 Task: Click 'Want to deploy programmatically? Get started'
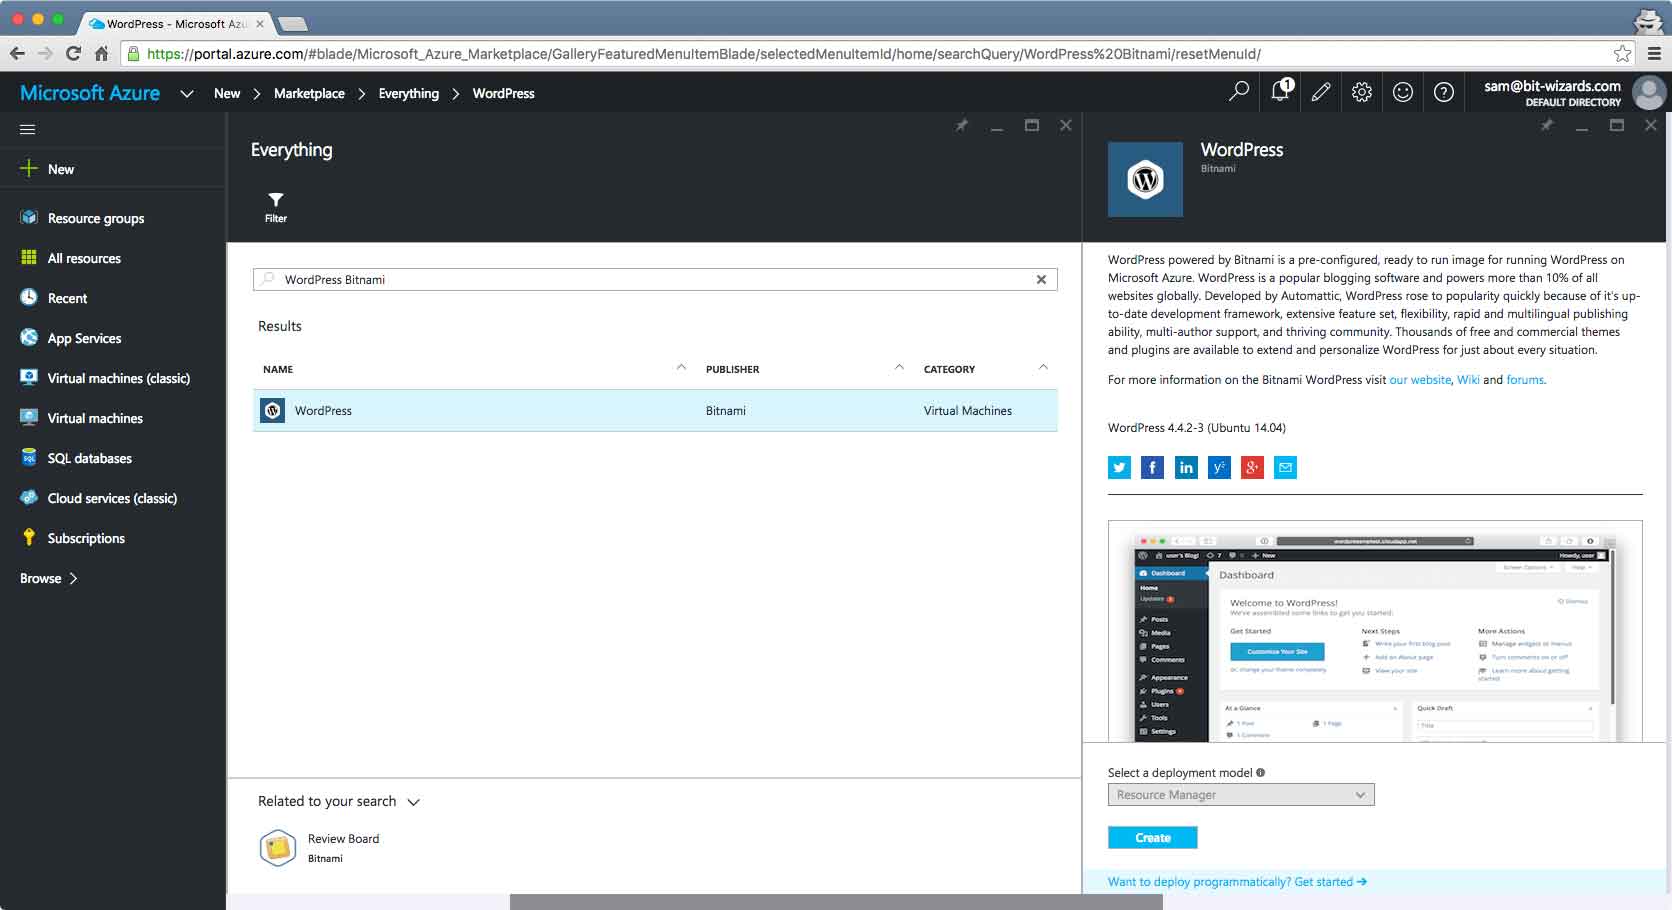(1237, 882)
